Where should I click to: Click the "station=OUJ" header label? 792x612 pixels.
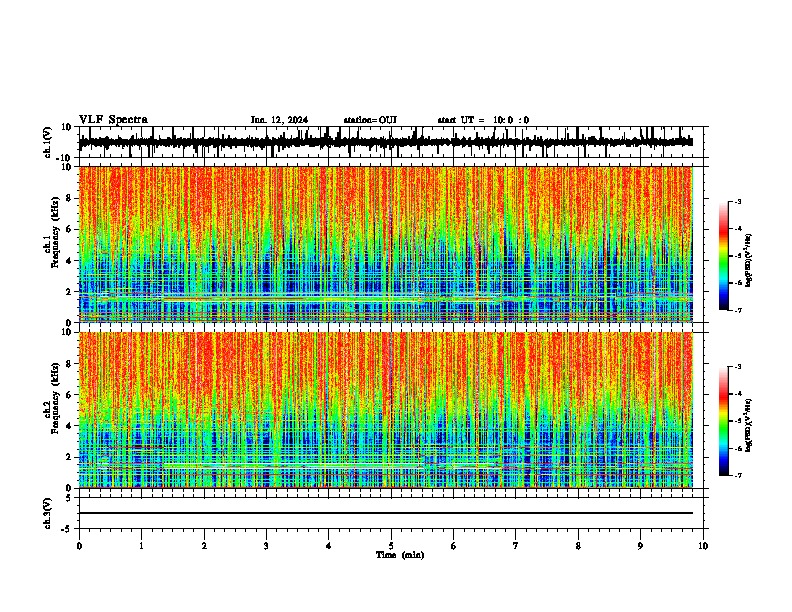(370, 120)
